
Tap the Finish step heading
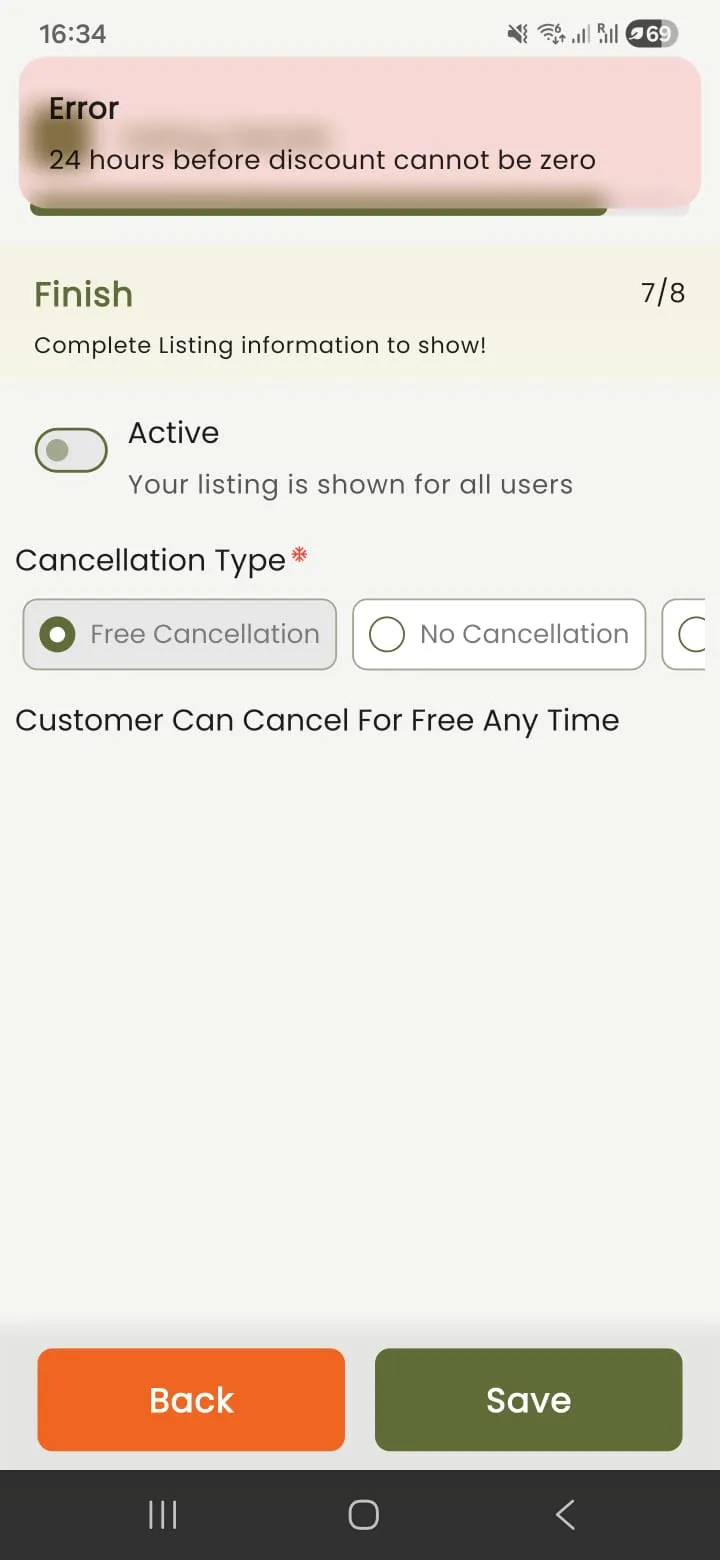pyautogui.click(x=84, y=295)
